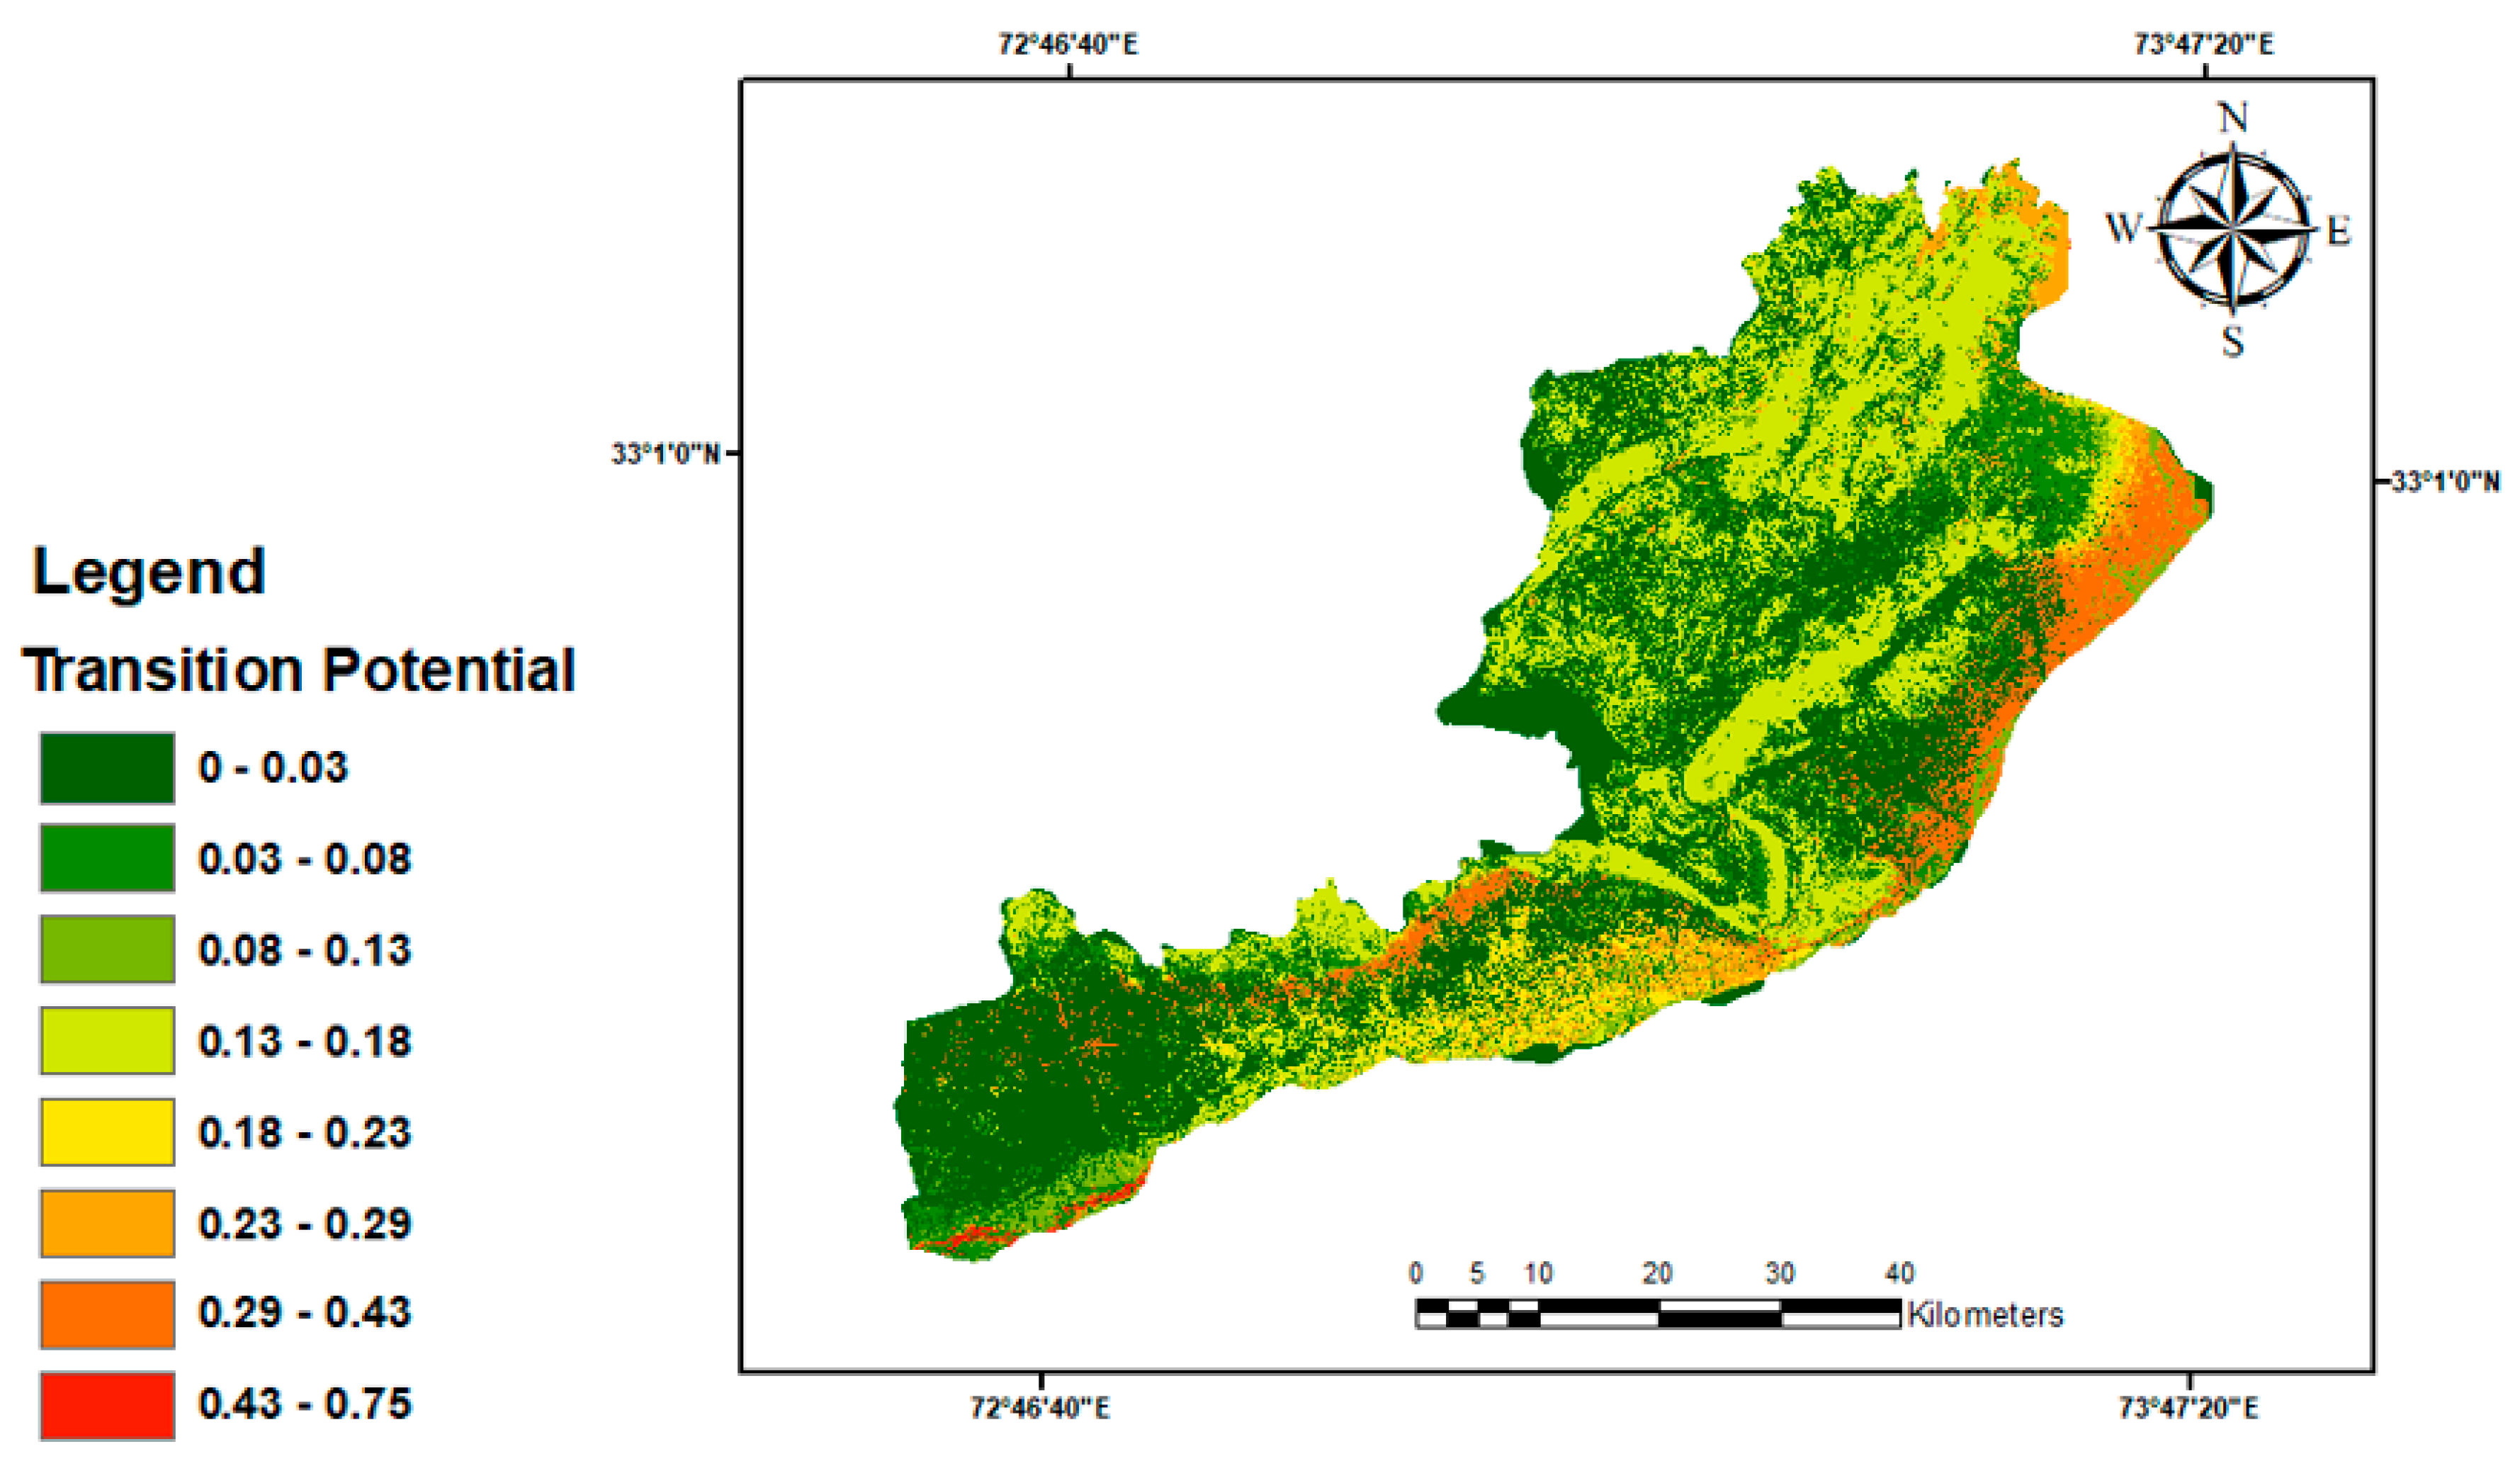Image resolution: width=2520 pixels, height=1461 pixels.
Task: Click the 0.43 - 0.75 range text
Action: (304, 1404)
